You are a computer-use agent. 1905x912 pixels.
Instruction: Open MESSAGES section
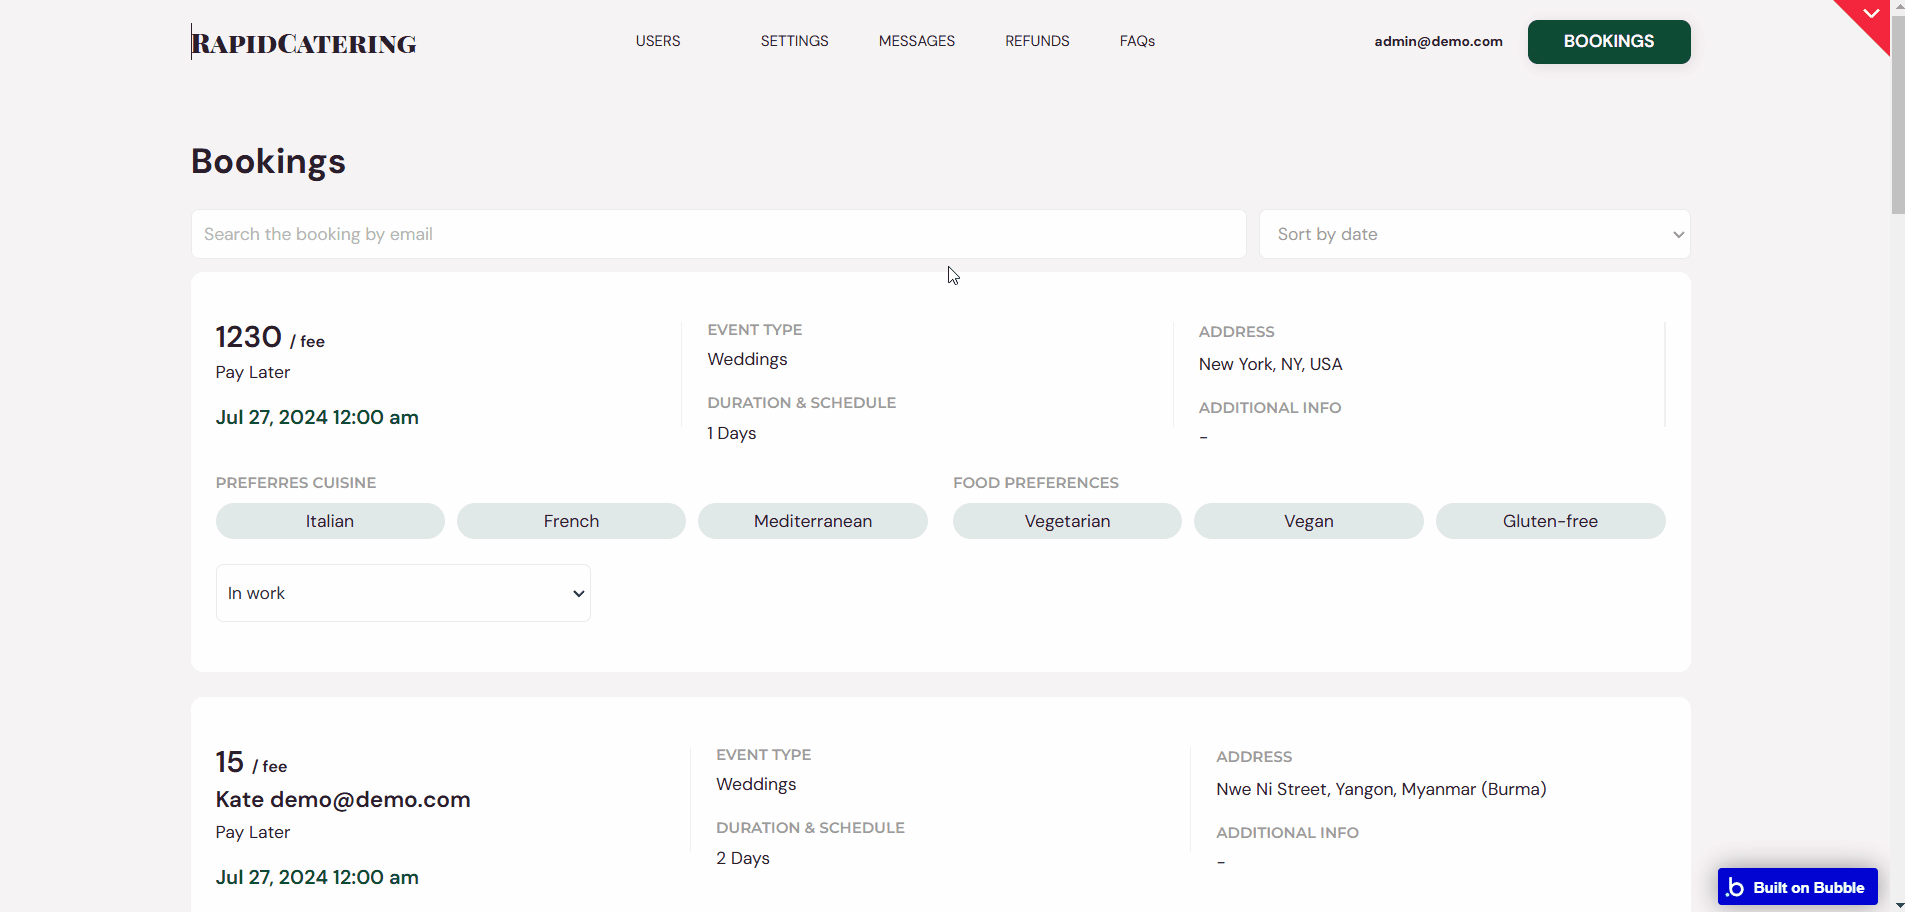[x=917, y=41]
